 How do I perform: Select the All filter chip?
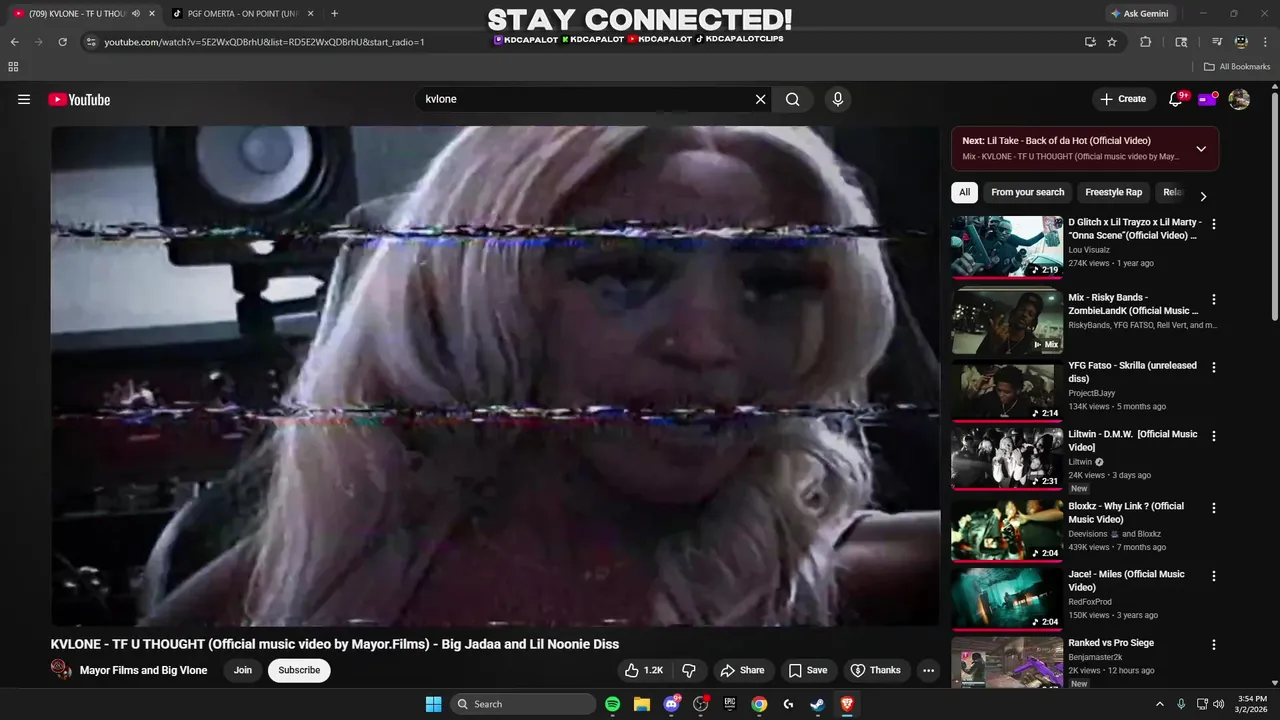pyautogui.click(x=964, y=192)
